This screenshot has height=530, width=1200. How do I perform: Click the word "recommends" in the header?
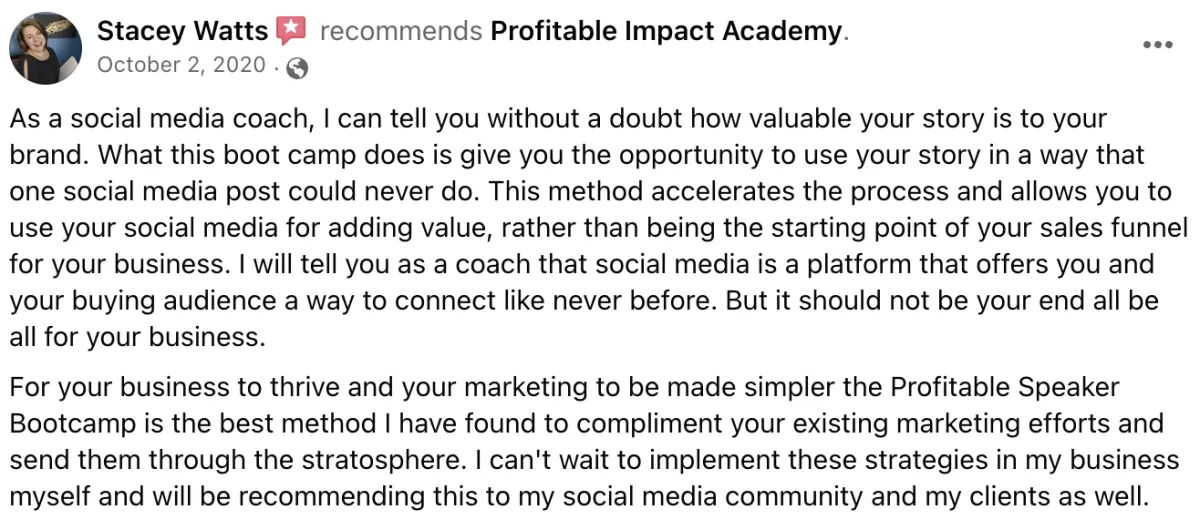tap(400, 32)
